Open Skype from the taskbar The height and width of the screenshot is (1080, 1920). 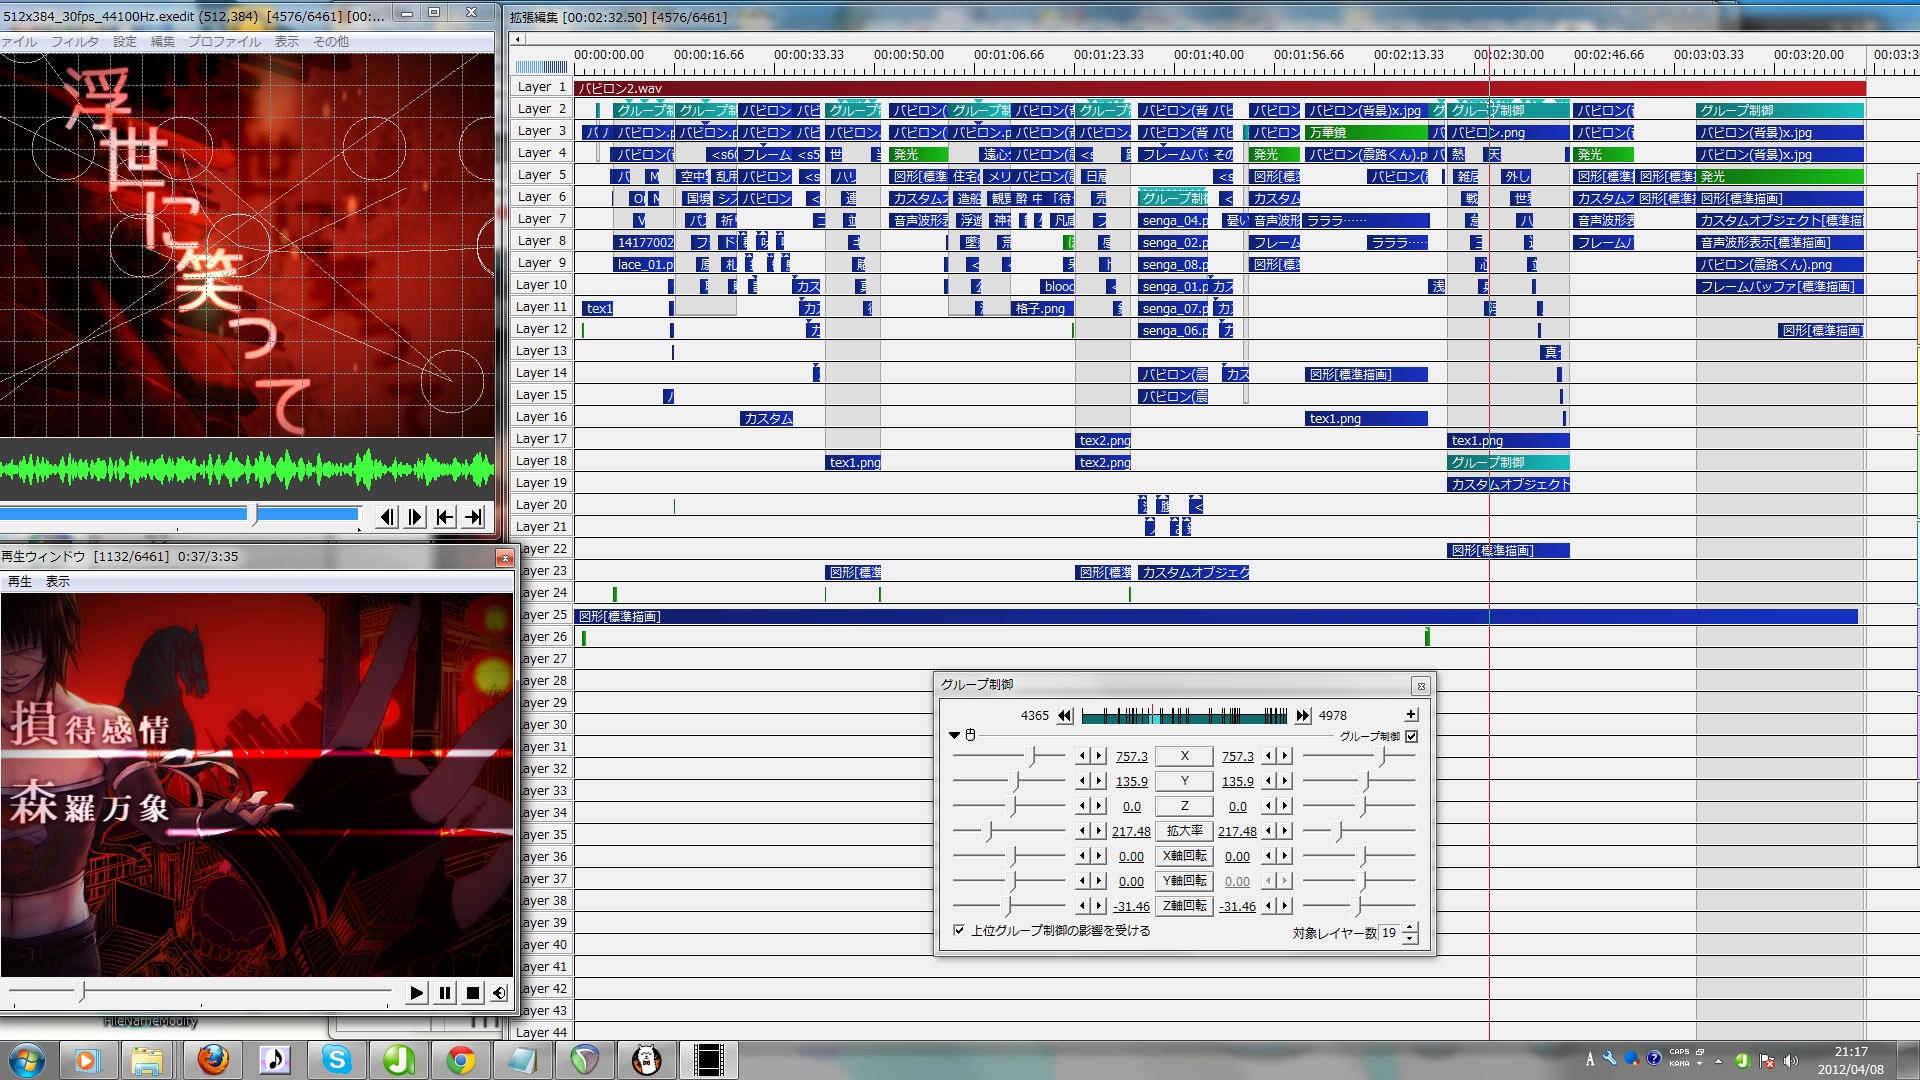coord(337,1060)
